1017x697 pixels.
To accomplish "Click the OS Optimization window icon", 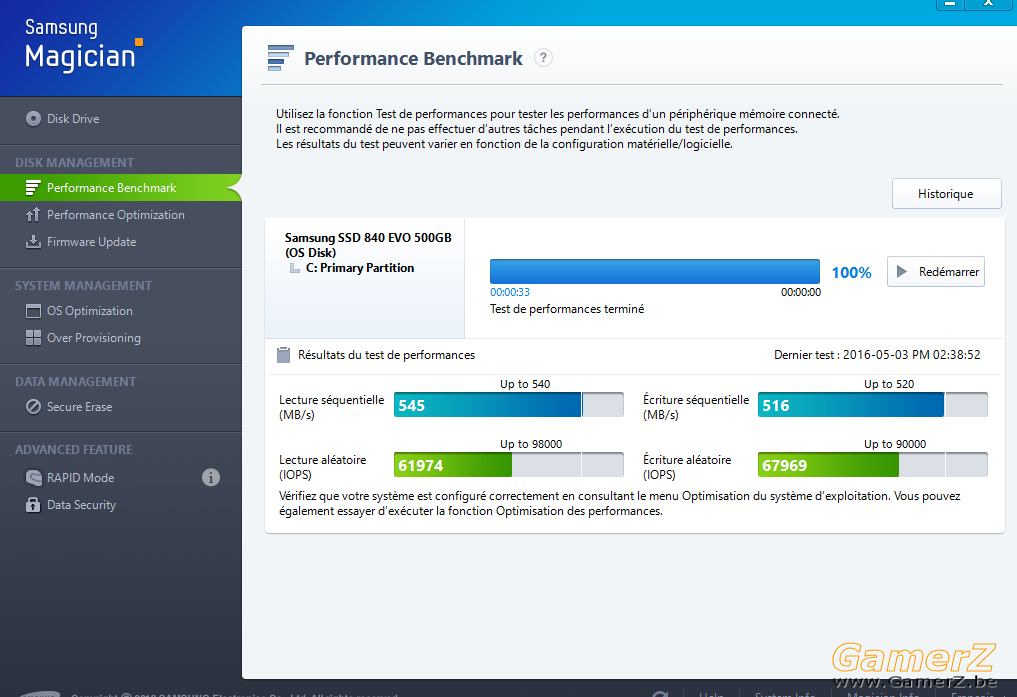I will click(x=33, y=311).
